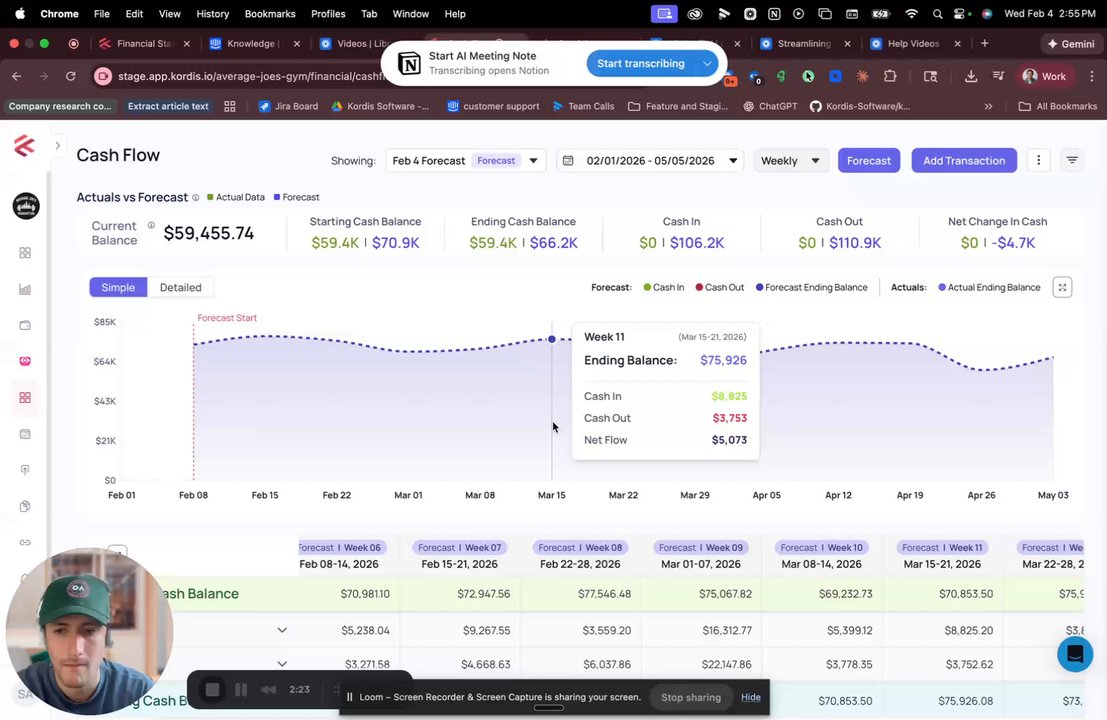The height and width of the screenshot is (720, 1107).
Task: Click the calendar icon in date range
Action: pyautogui.click(x=568, y=161)
